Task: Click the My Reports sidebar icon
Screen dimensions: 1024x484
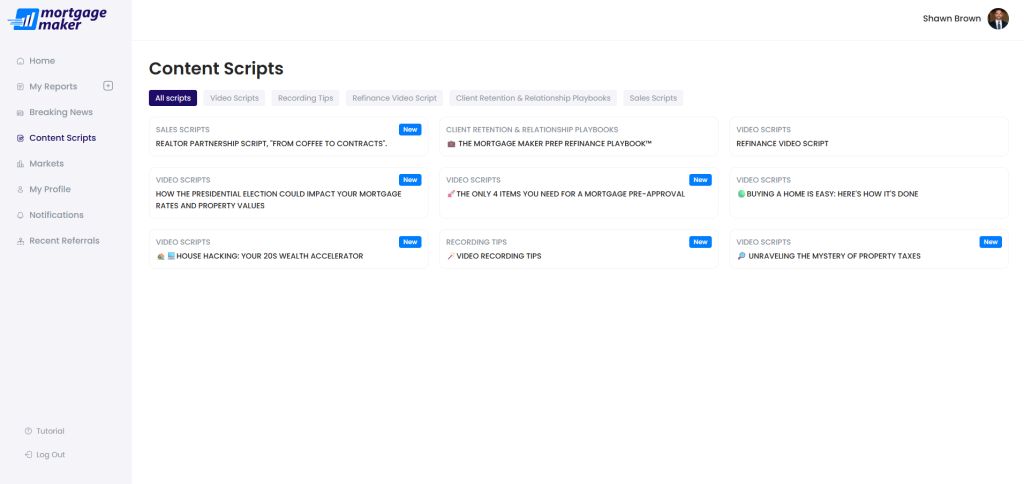Action: 20,87
